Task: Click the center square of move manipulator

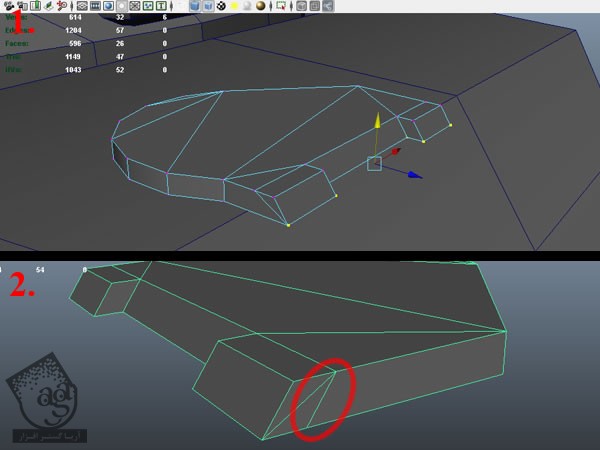Action: pyautogui.click(x=374, y=163)
